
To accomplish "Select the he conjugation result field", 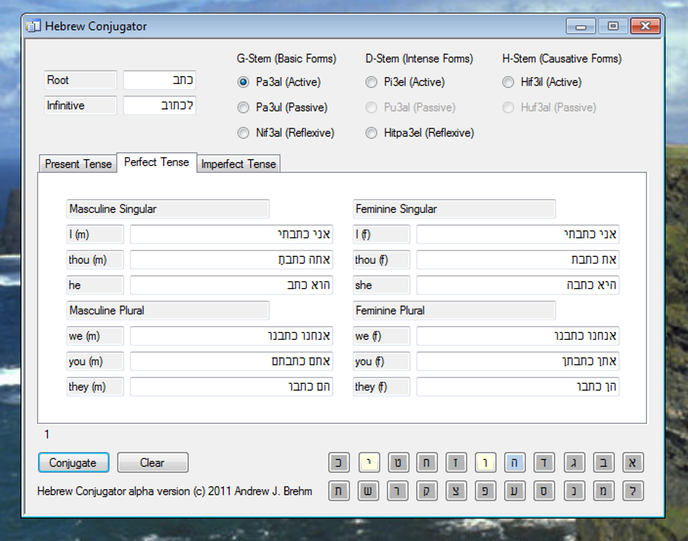I will coord(231,285).
